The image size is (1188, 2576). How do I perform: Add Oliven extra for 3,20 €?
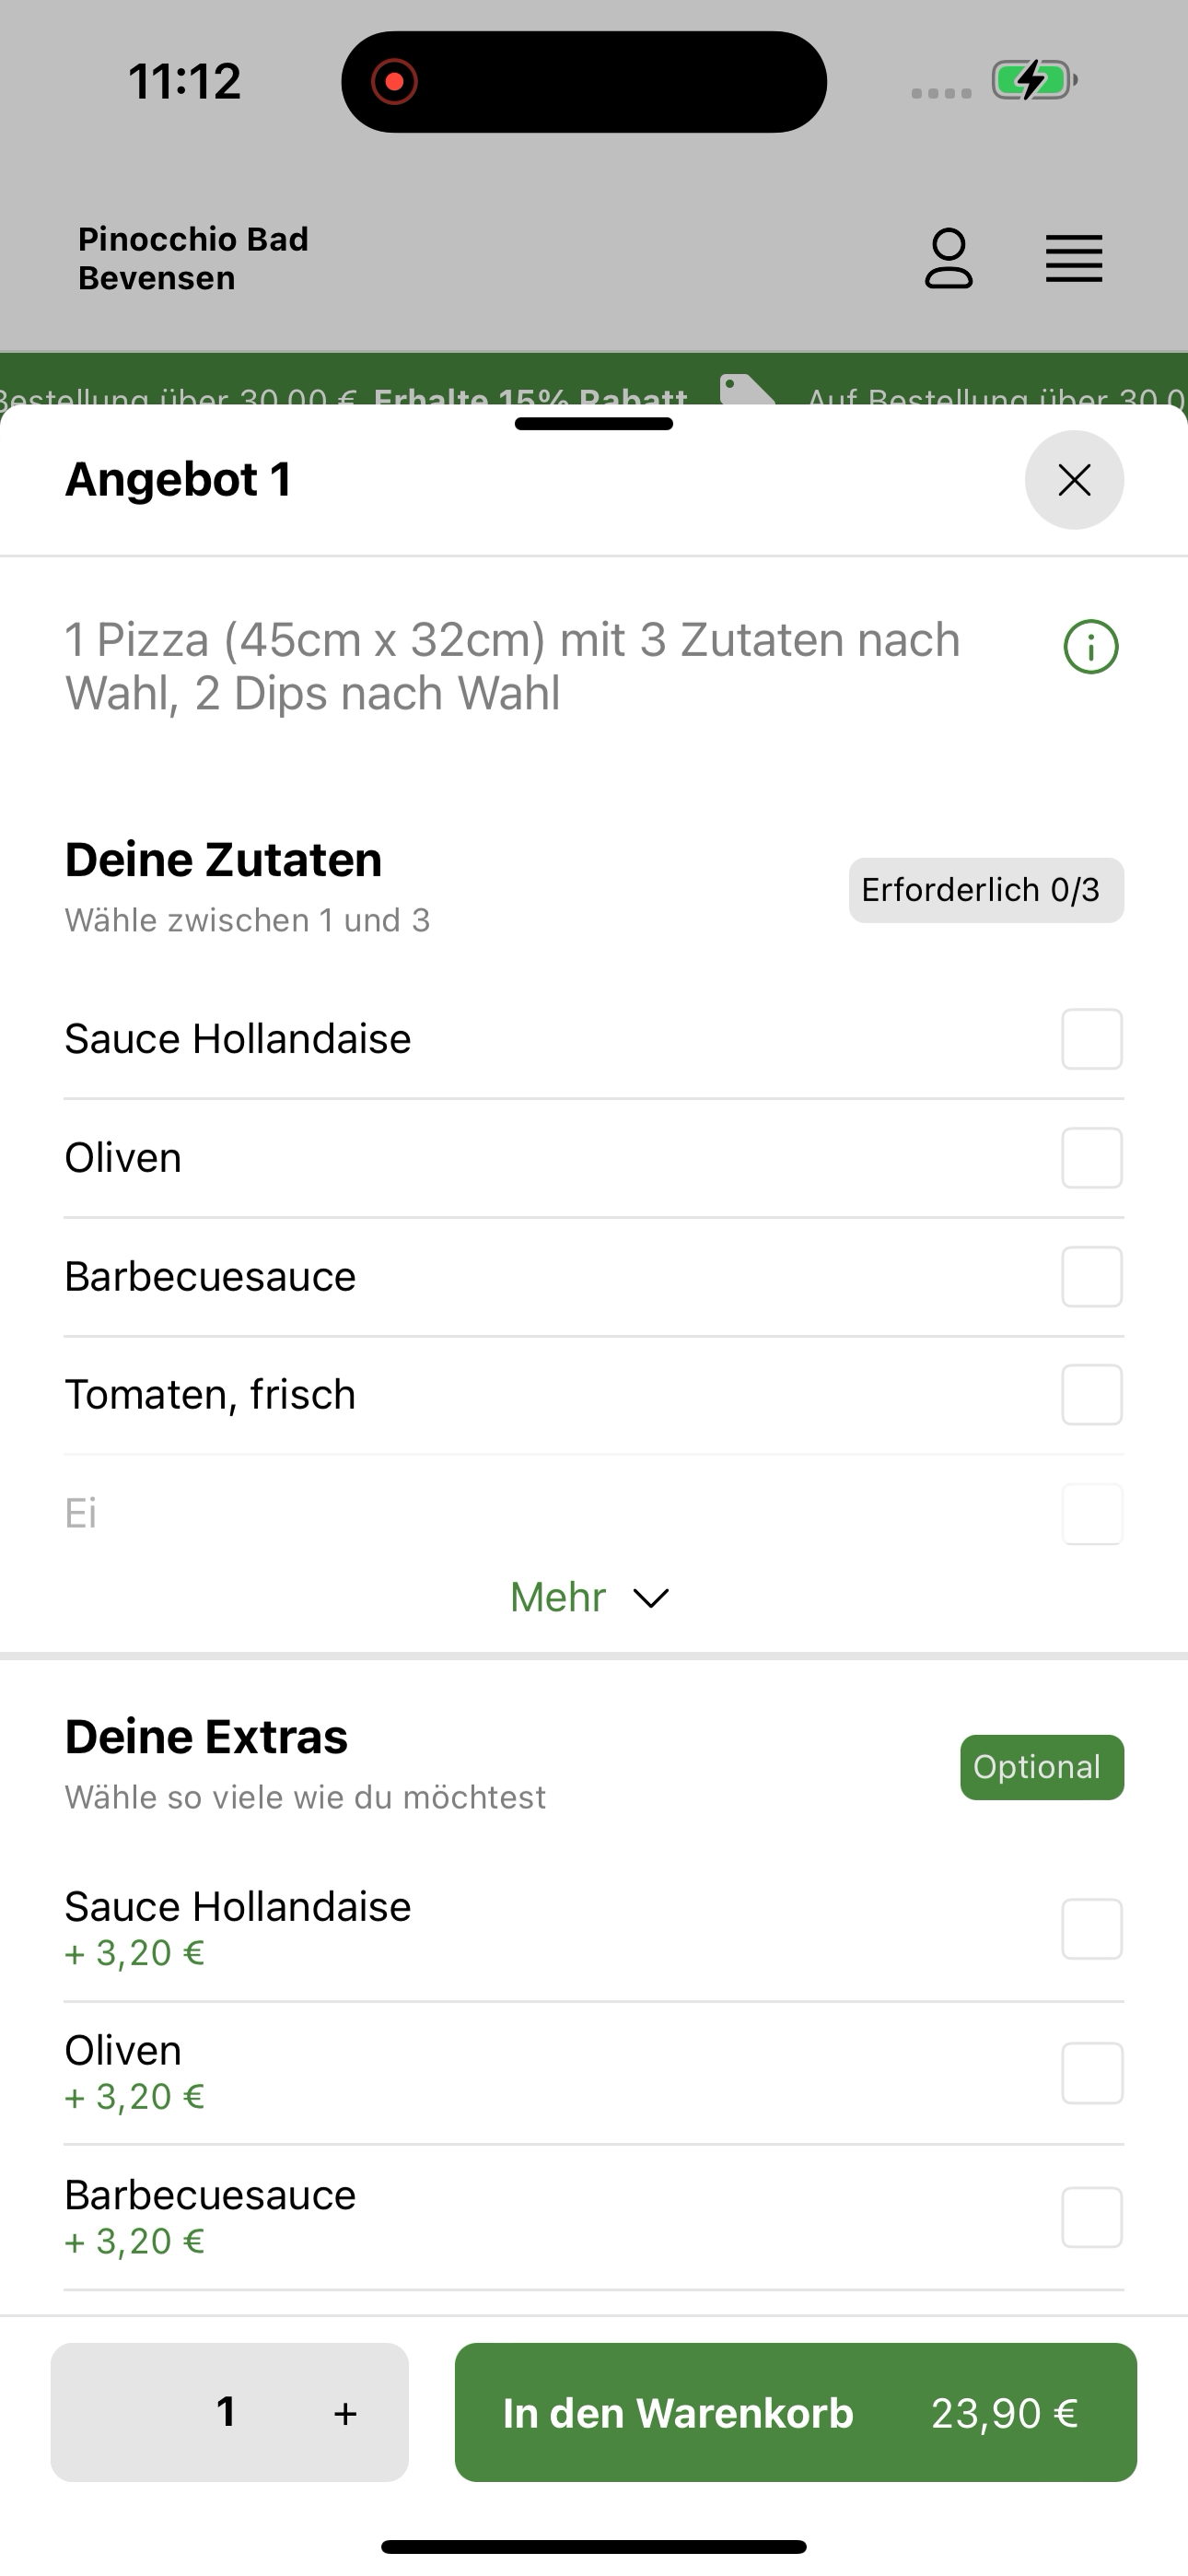(1091, 2073)
